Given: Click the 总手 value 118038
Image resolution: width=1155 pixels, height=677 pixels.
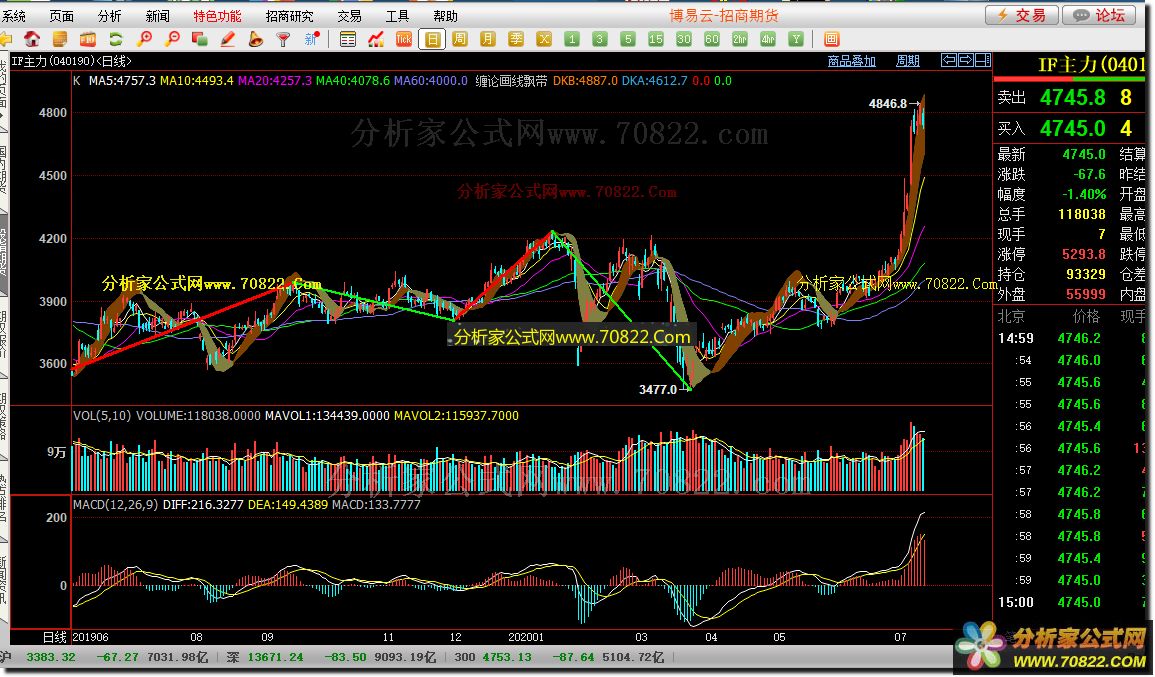Looking at the screenshot, I should pos(1081,214).
